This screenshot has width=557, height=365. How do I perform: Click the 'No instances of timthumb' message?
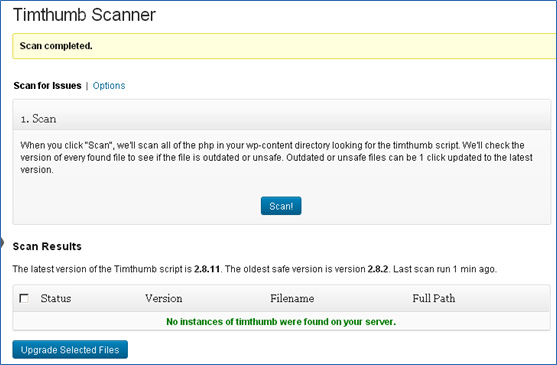click(x=281, y=322)
